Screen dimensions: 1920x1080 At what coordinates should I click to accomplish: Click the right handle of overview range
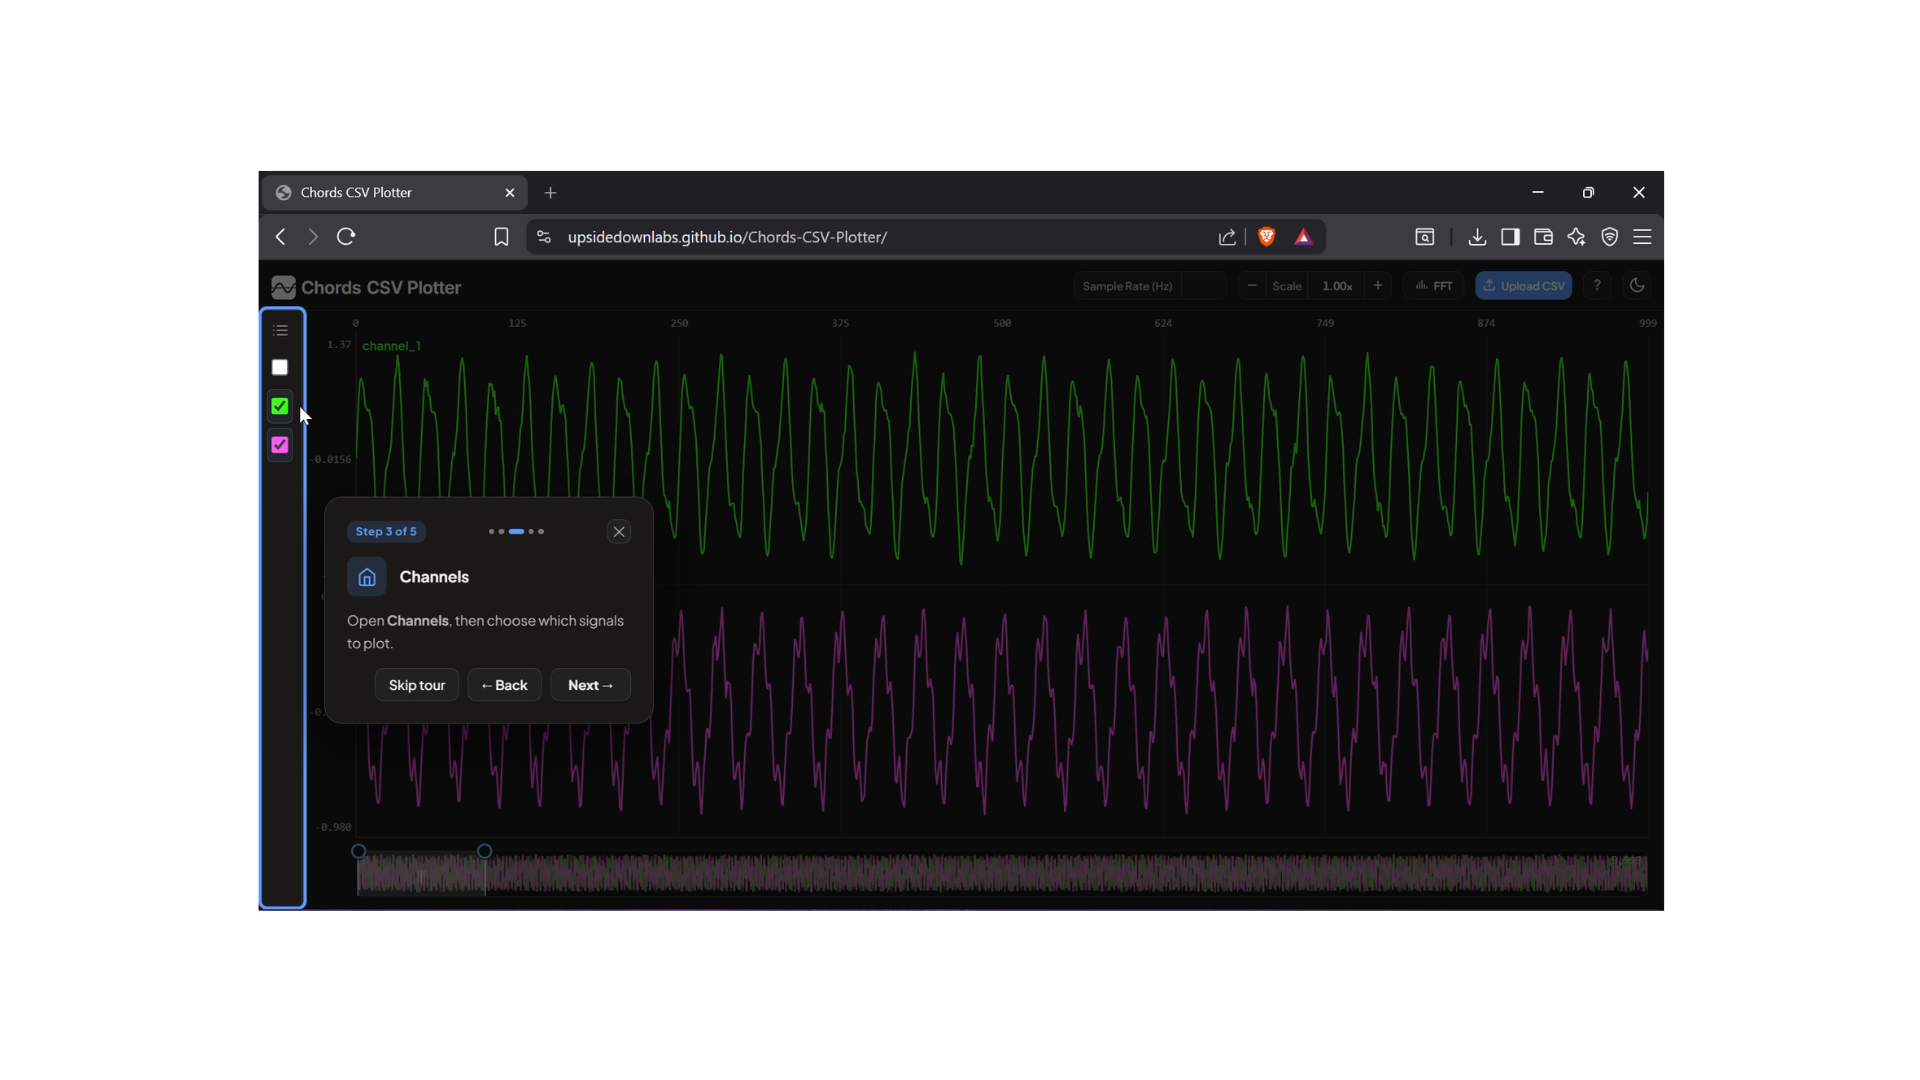(485, 851)
